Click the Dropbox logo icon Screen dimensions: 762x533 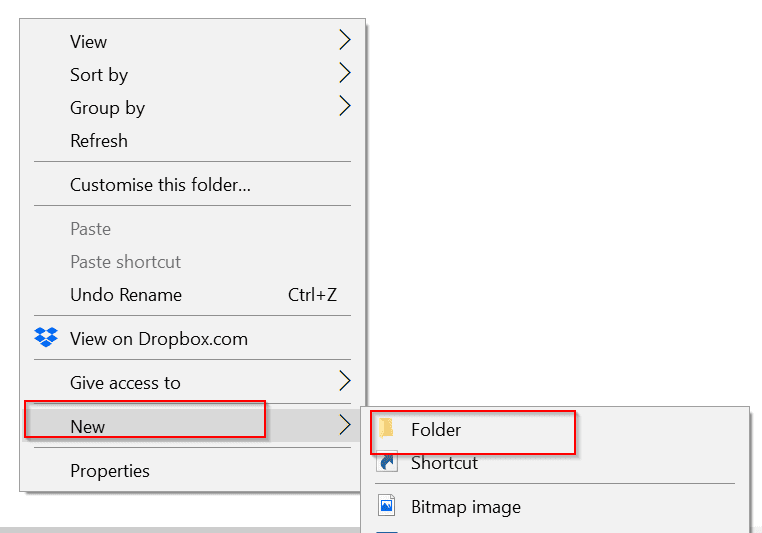click(x=46, y=338)
